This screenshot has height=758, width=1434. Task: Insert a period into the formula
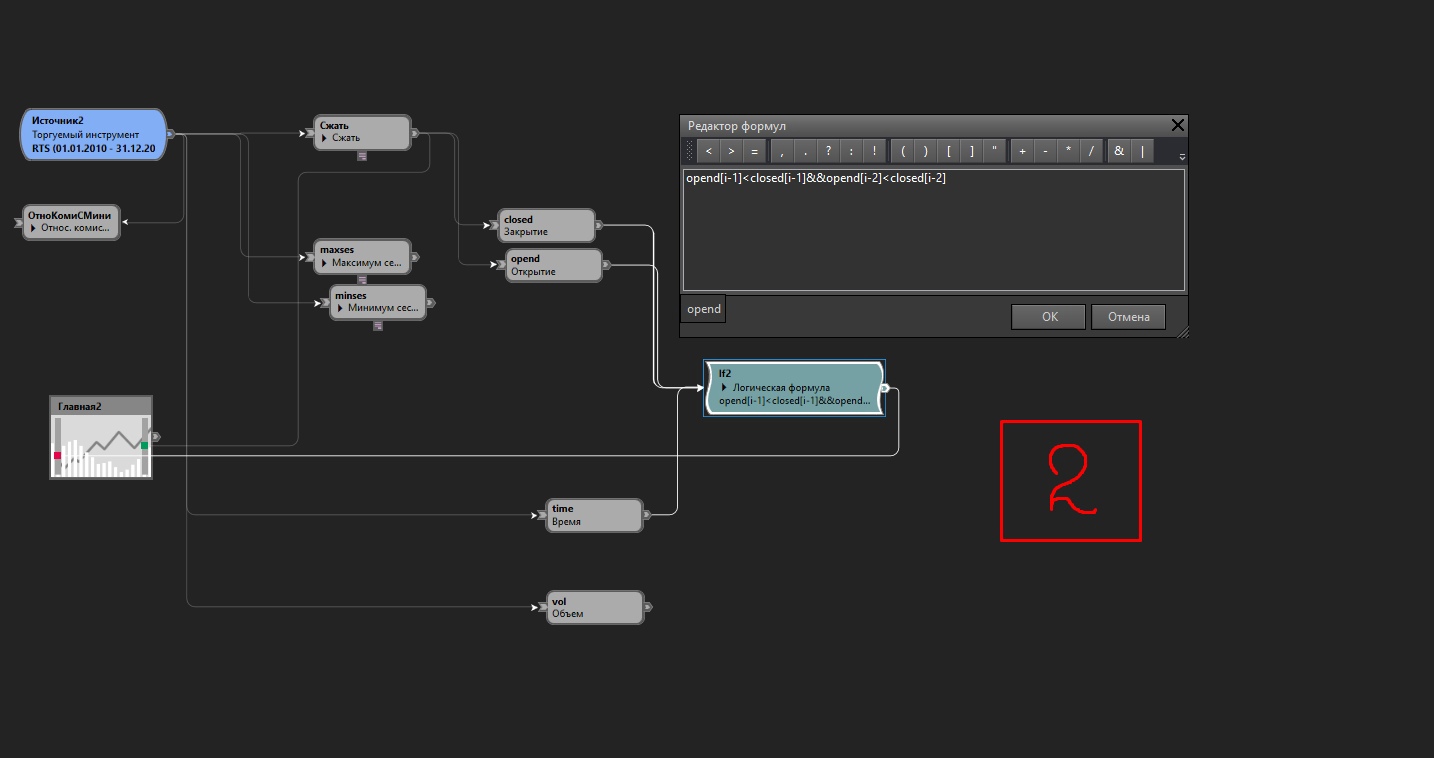coord(805,151)
